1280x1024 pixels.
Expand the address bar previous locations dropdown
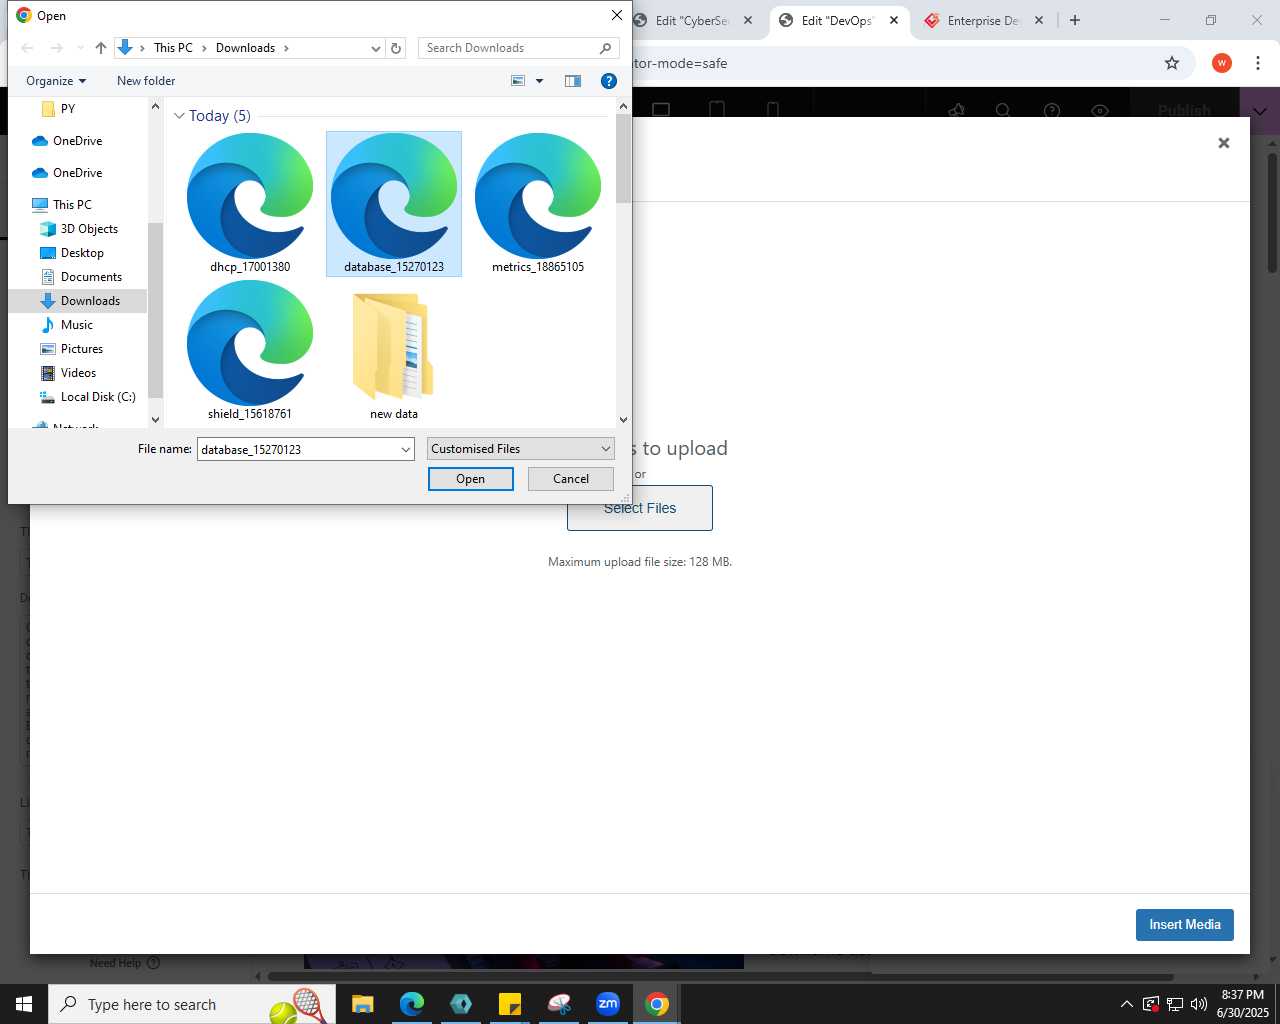[376, 48]
